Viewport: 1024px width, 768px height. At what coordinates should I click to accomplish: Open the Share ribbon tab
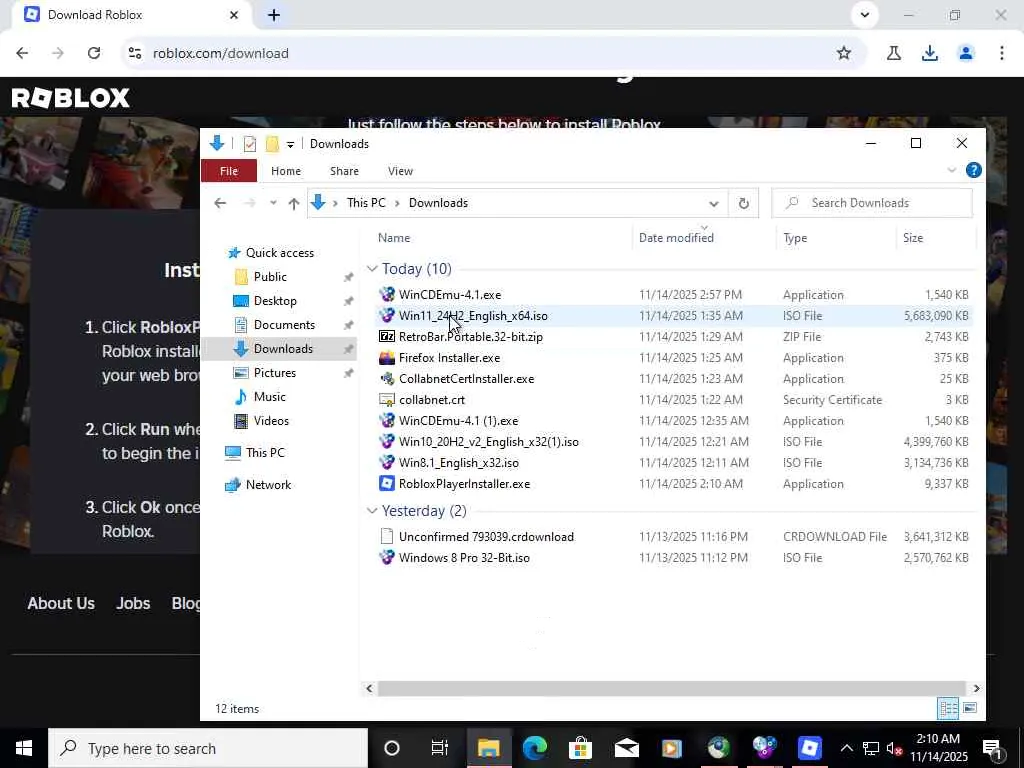[344, 171]
